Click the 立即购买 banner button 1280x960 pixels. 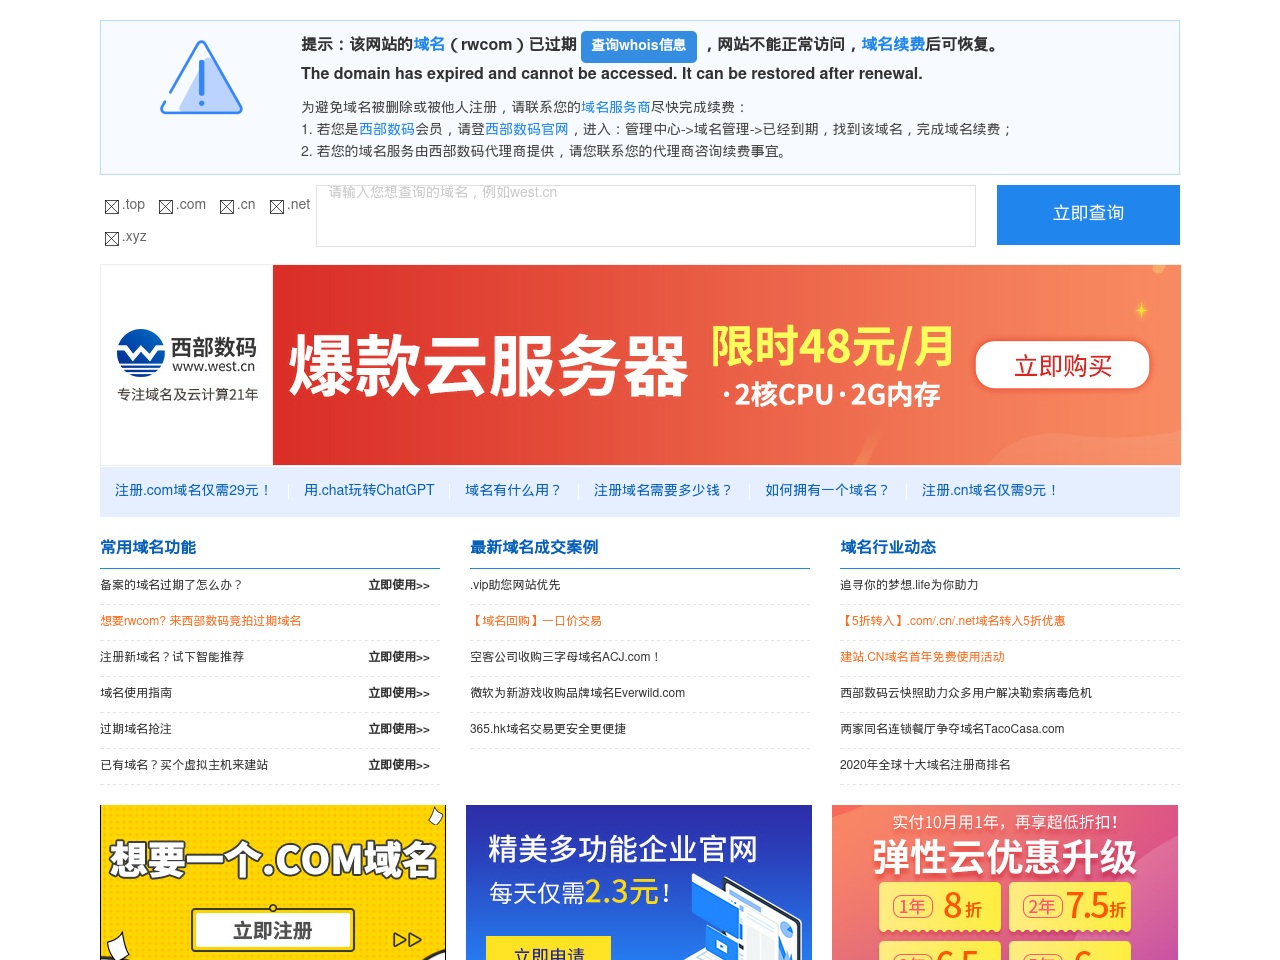(x=1062, y=366)
